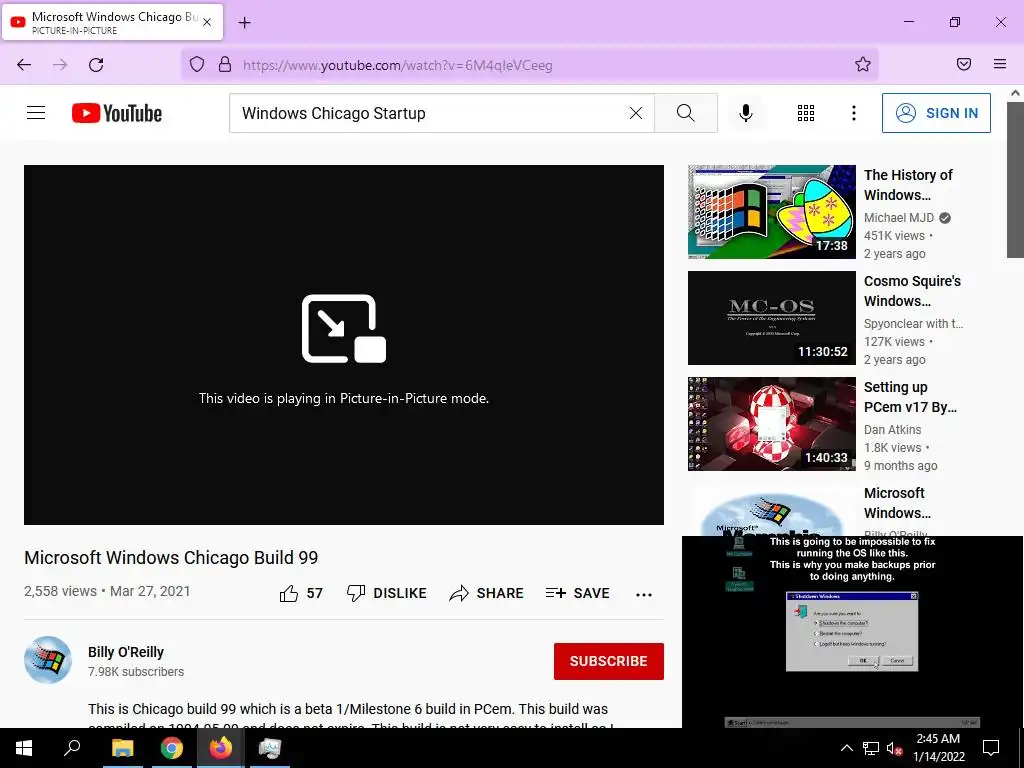Click the browser forward arrow

click(x=60, y=65)
